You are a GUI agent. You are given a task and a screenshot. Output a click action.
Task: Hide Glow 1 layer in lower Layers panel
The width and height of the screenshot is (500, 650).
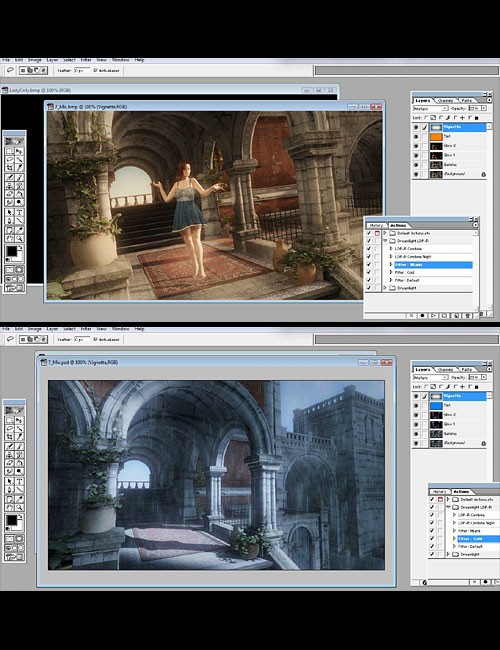(416, 424)
